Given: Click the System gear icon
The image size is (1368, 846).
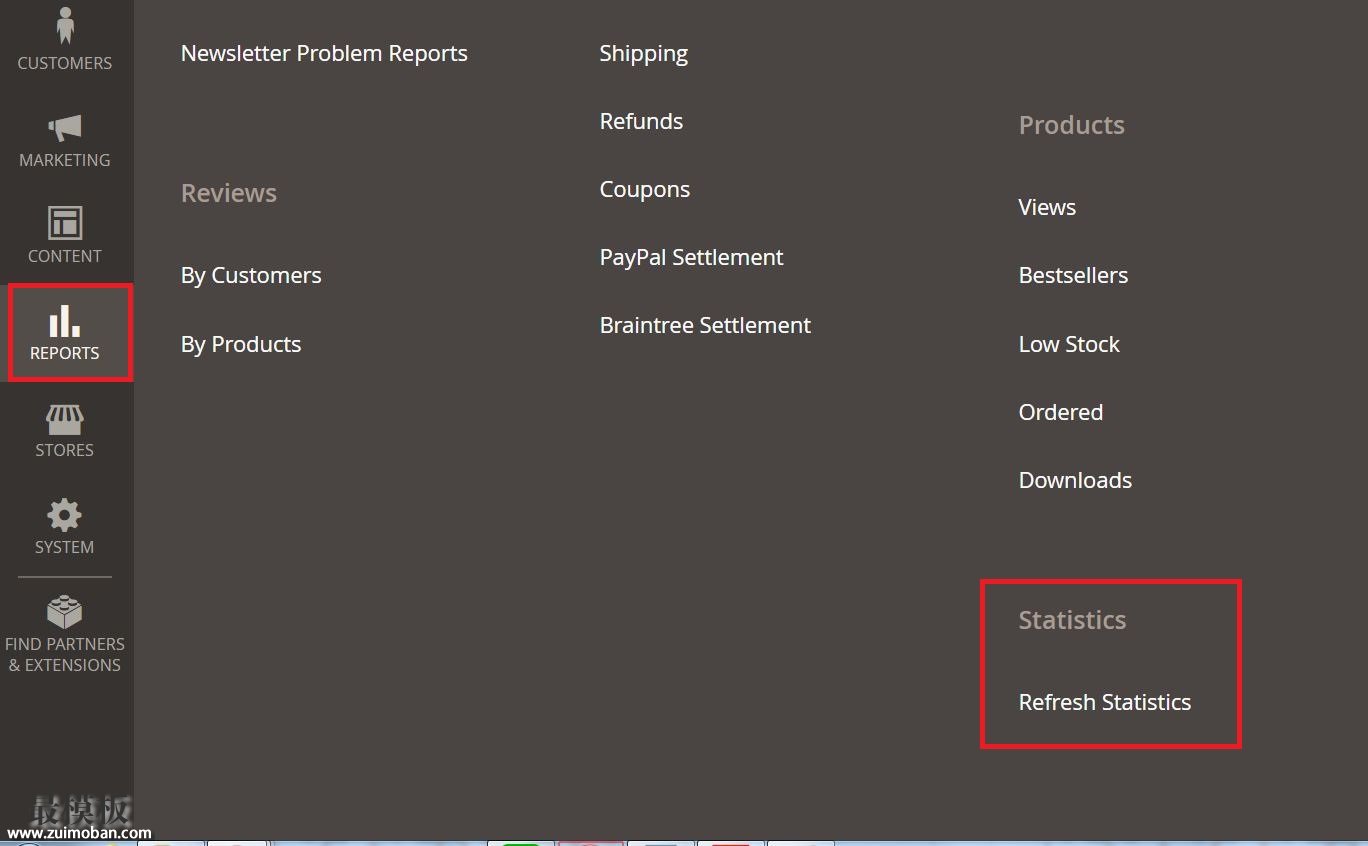Looking at the screenshot, I should point(65,516).
